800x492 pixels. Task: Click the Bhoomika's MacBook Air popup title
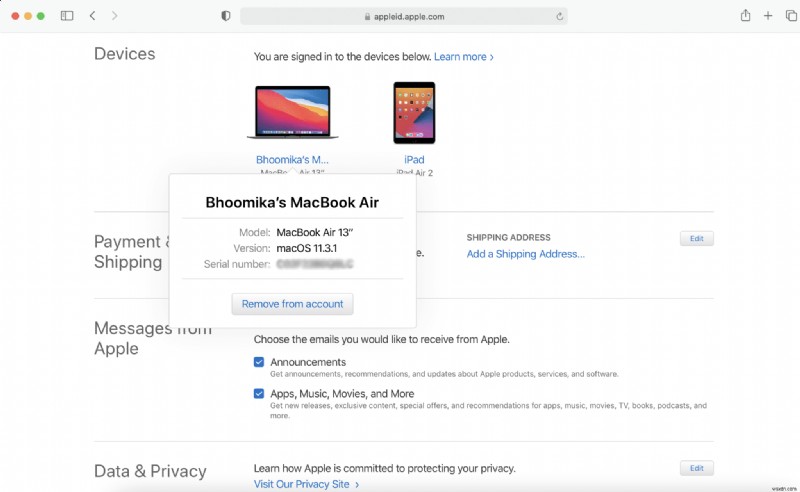pos(292,203)
